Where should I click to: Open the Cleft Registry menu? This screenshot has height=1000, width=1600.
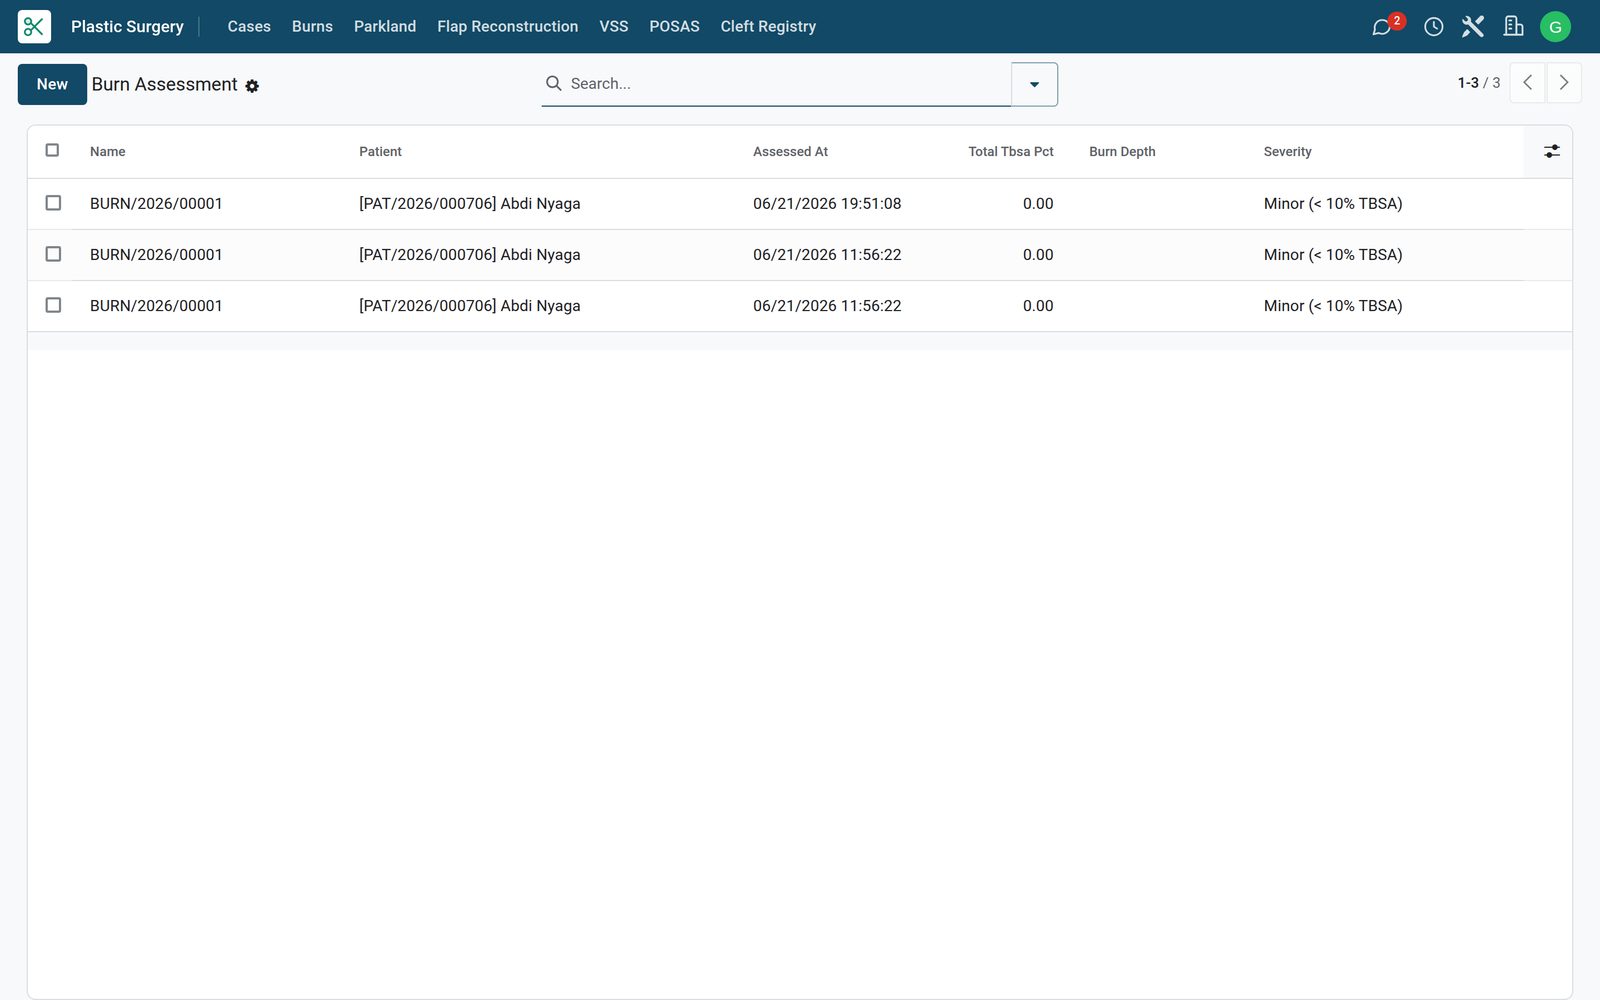(x=768, y=26)
